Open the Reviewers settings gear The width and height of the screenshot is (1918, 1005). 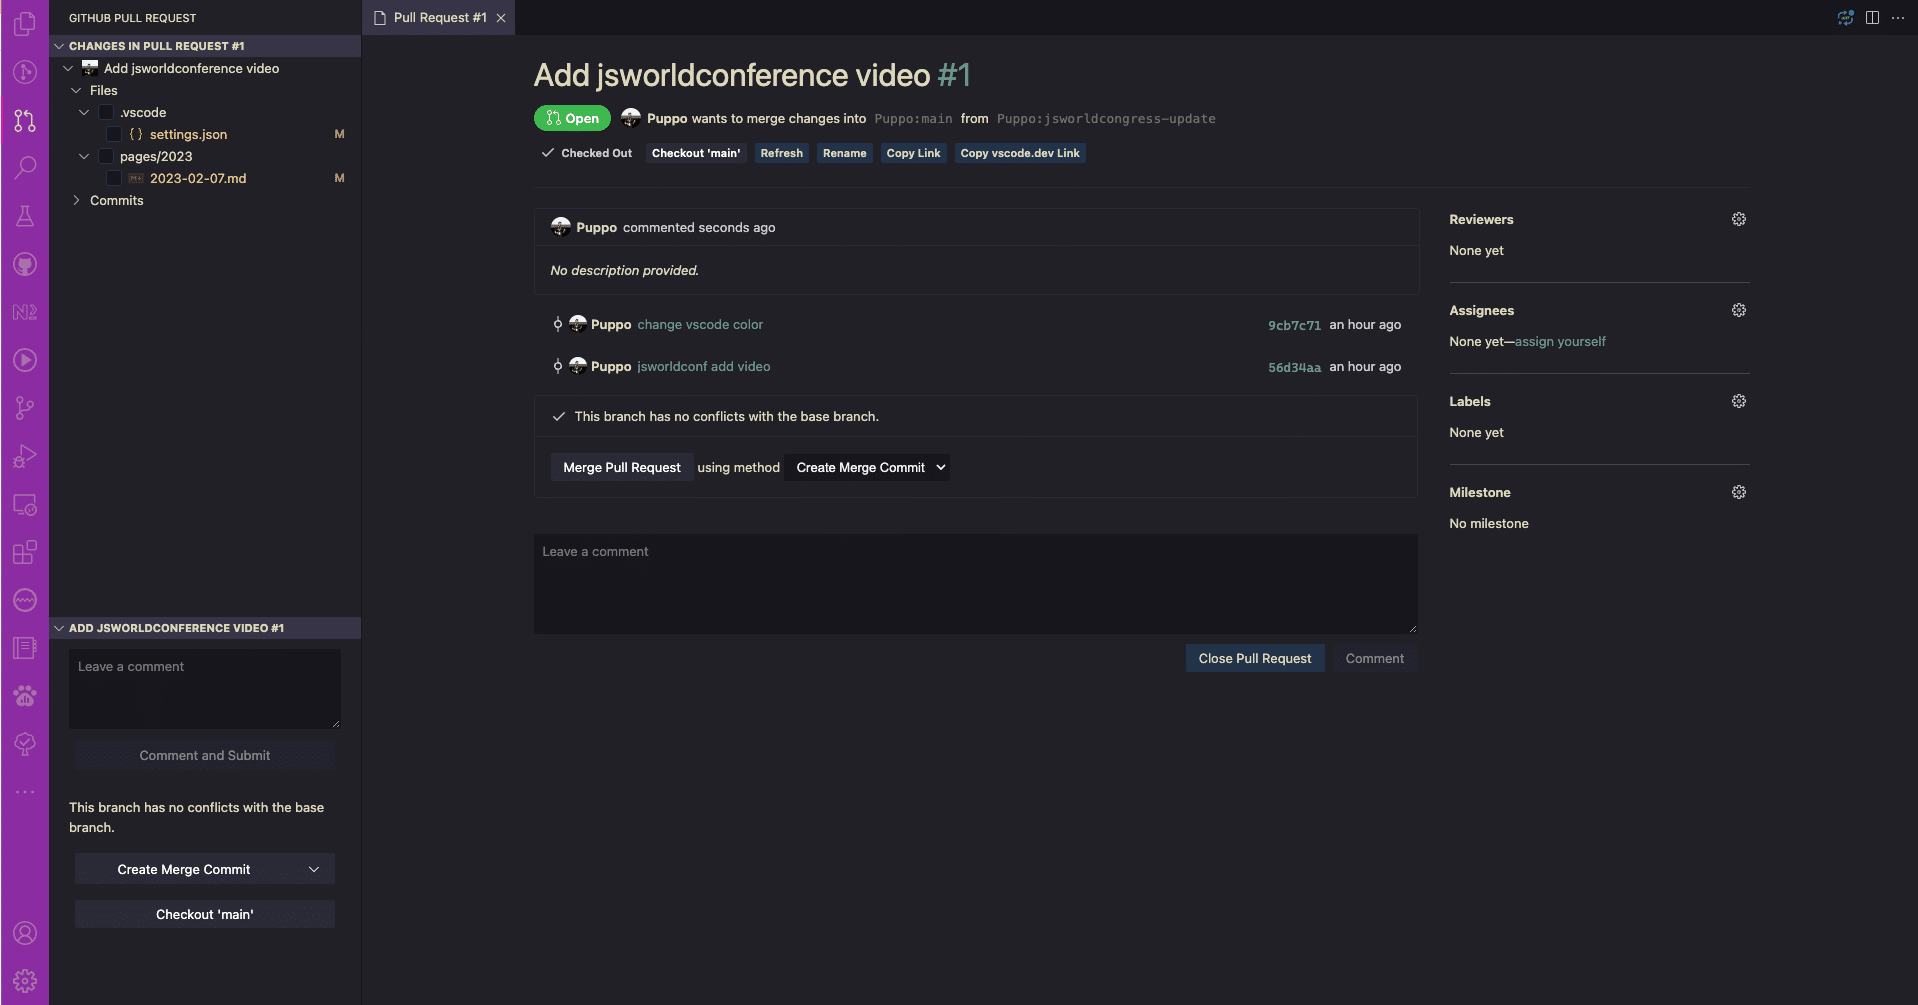point(1739,219)
